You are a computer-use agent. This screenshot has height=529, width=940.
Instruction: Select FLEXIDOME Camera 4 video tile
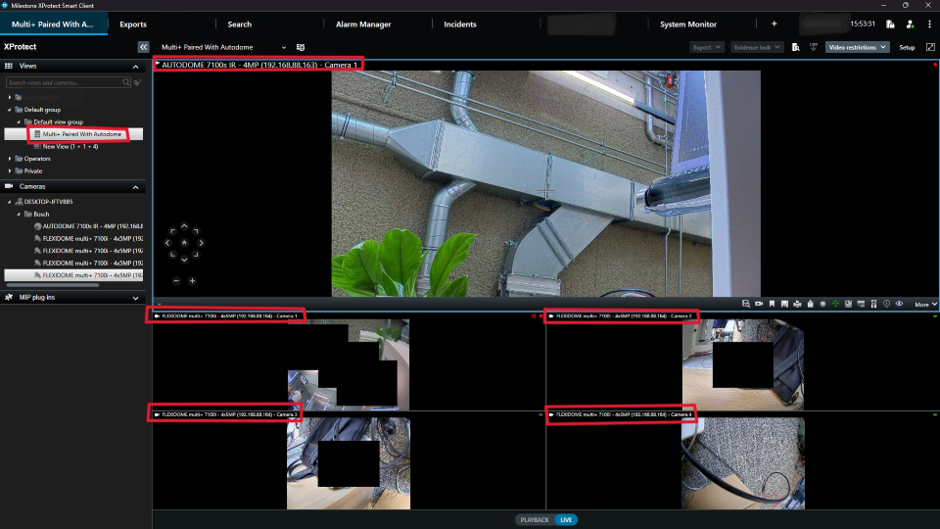tap(743, 463)
